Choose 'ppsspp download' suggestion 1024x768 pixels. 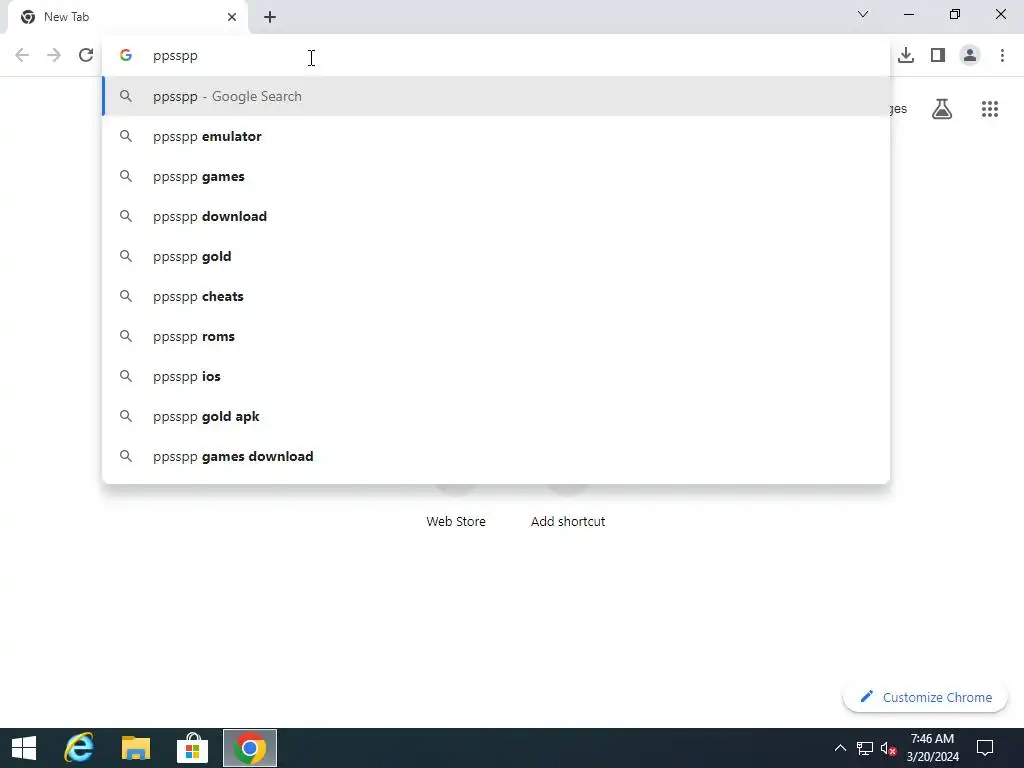[x=496, y=216]
